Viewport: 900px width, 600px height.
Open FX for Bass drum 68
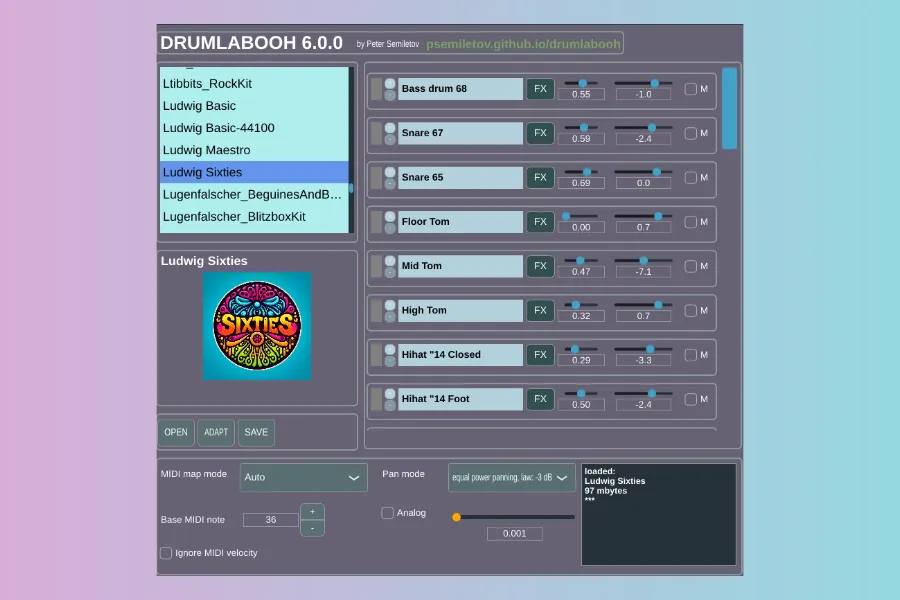[540, 89]
